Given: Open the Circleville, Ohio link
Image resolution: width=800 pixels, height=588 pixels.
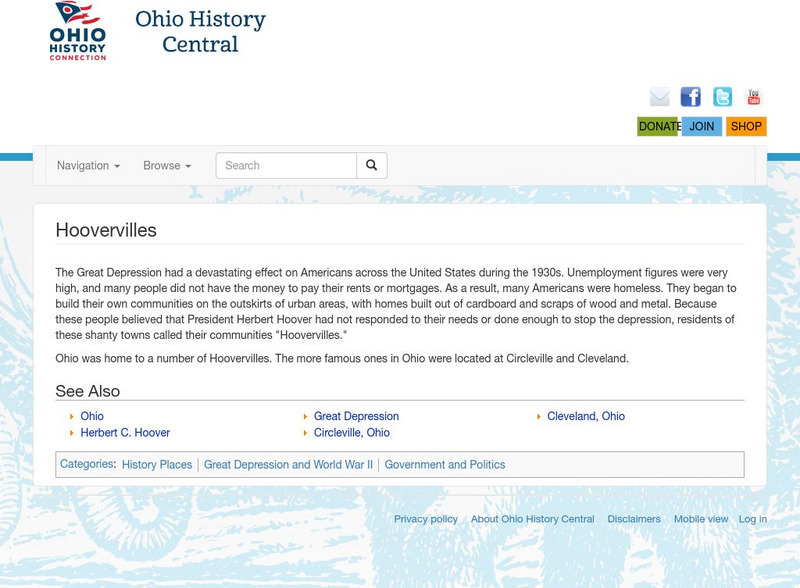Looking at the screenshot, I should [352, 433].
